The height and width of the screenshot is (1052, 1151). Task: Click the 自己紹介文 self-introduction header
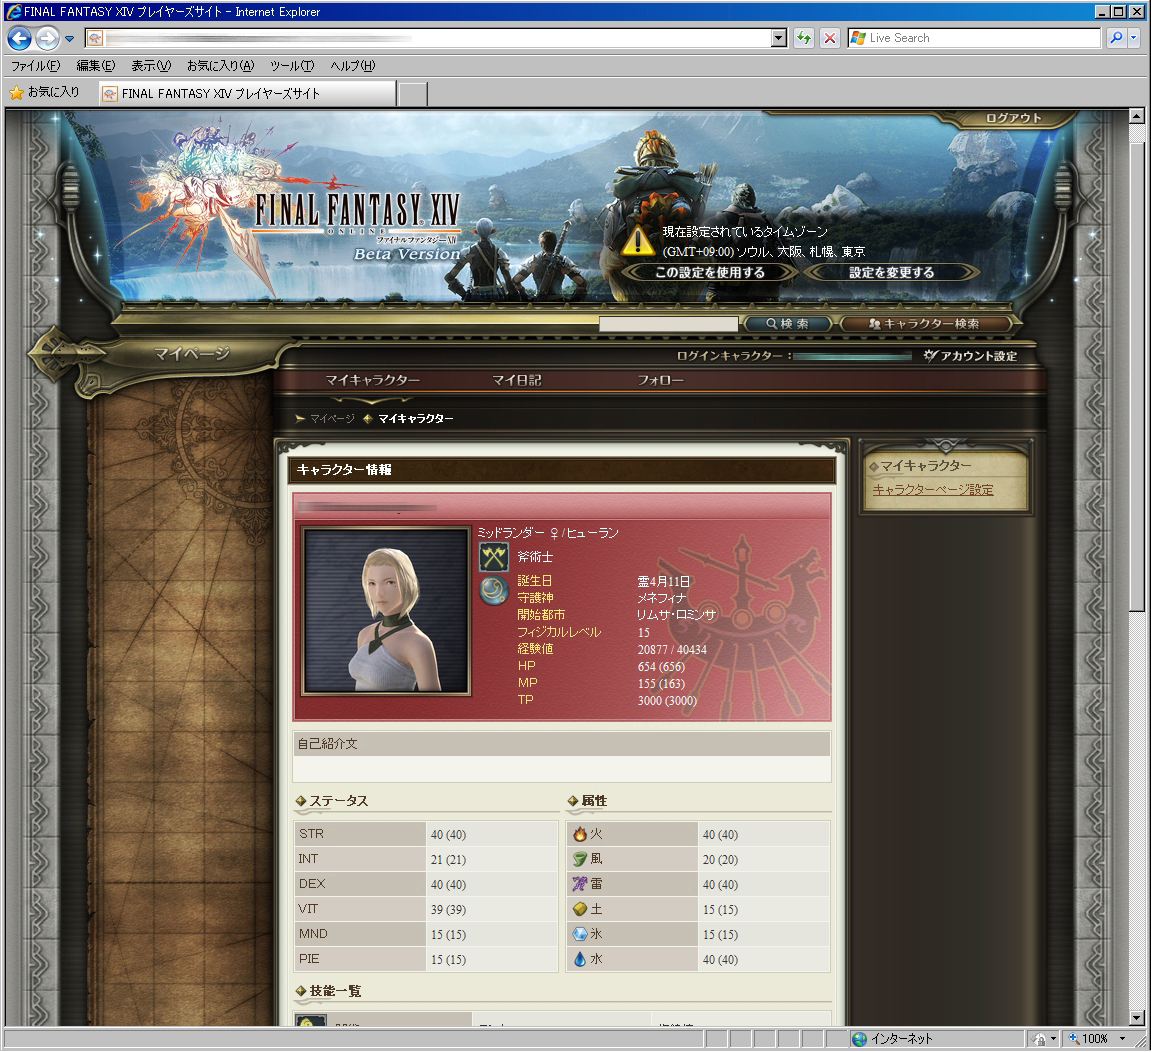pos(562,744)
